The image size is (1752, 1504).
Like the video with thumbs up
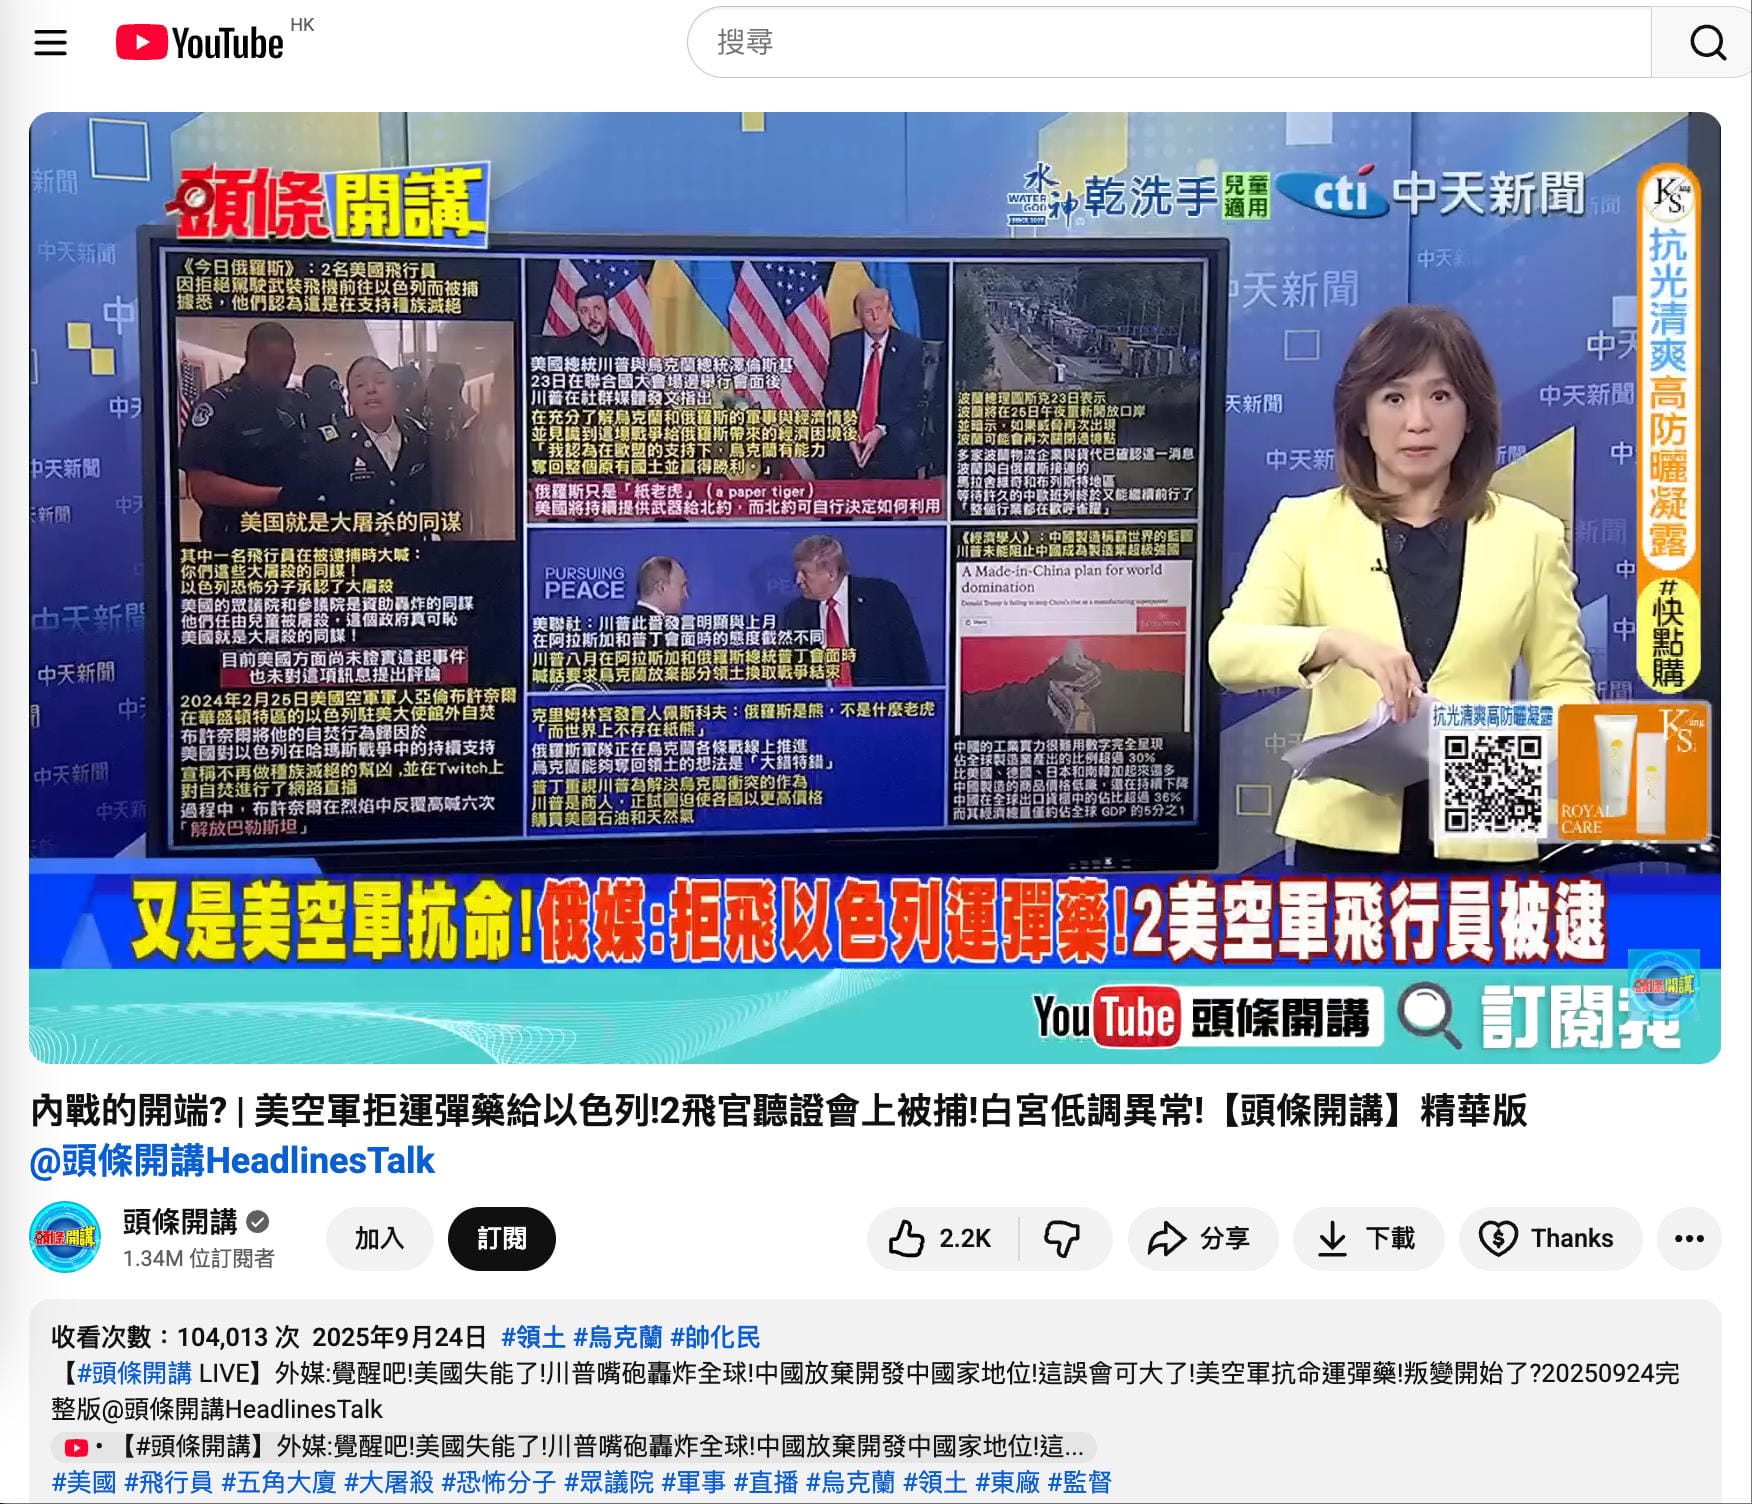[940, 1239]
